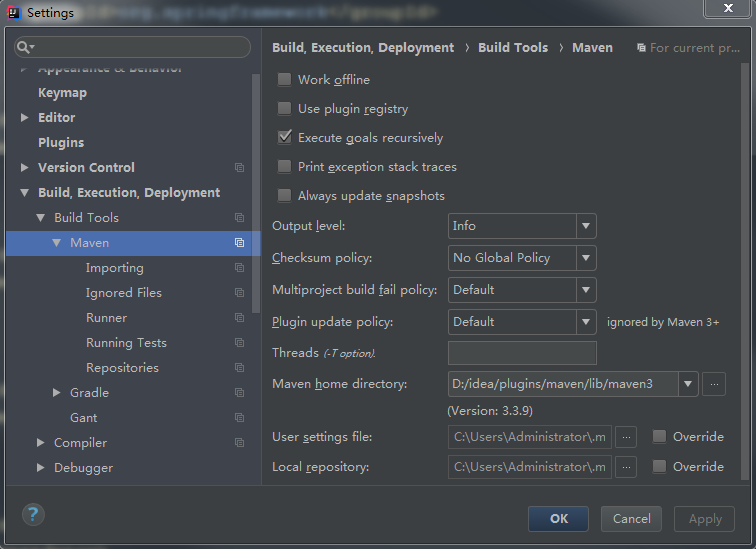Click the IntelliJ logo in the title bar
756x549 pixels.
[x=14, y=12]
